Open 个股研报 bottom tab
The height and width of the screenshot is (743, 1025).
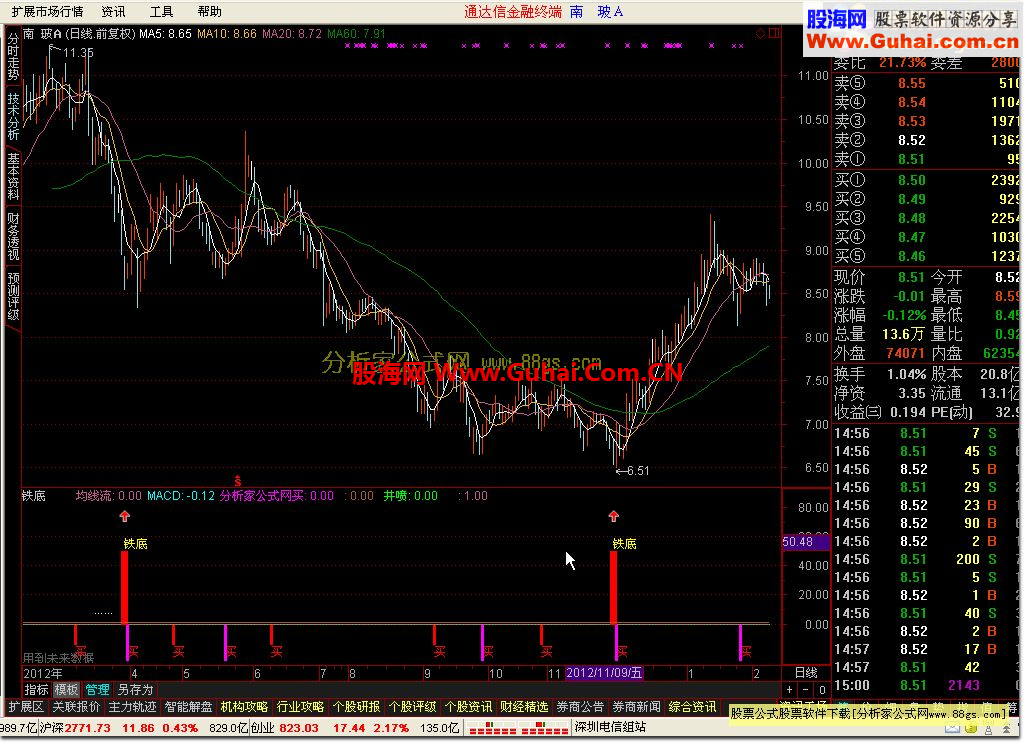point(356,707)
